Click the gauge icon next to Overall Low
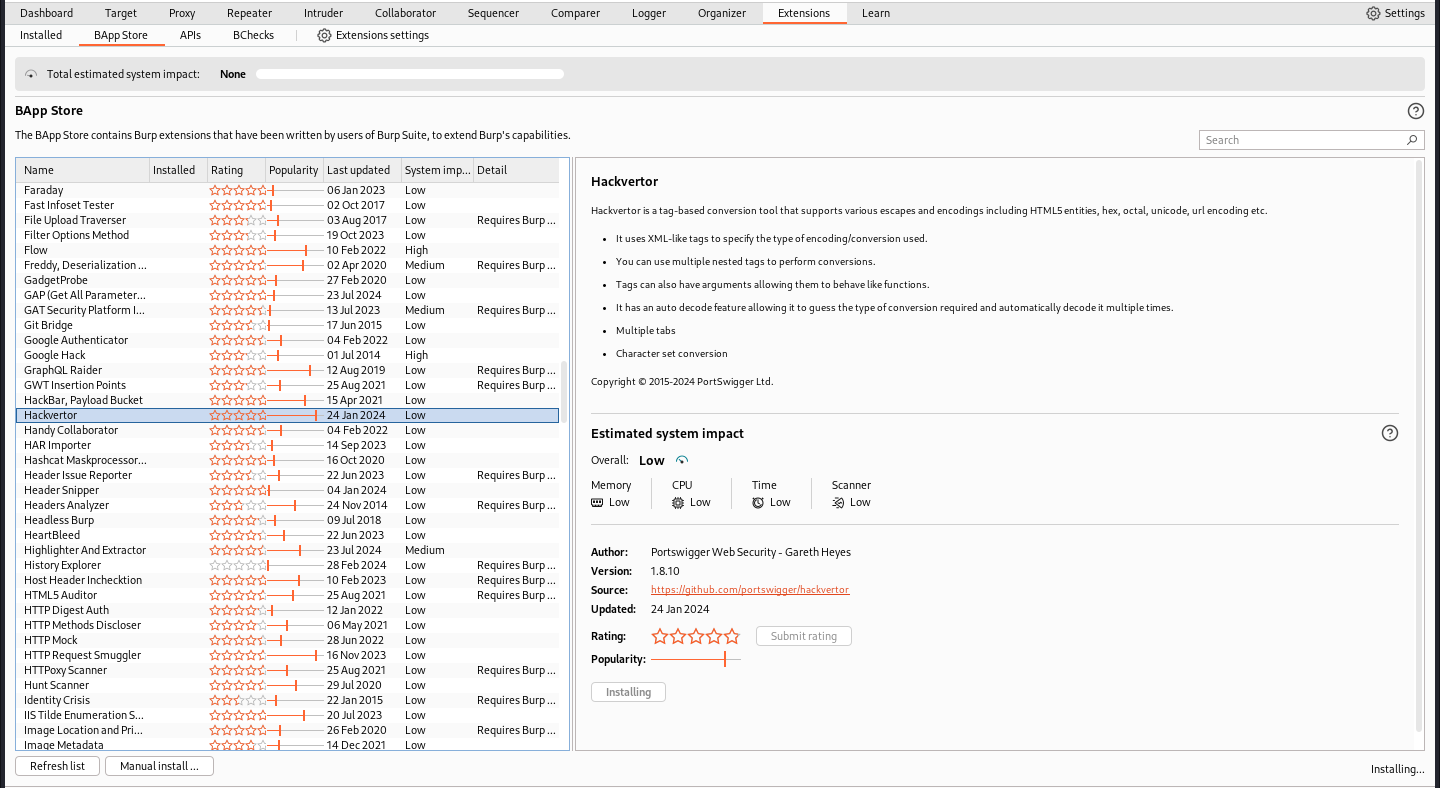Viewport: 1440px width, 788px height. [682, 460]
